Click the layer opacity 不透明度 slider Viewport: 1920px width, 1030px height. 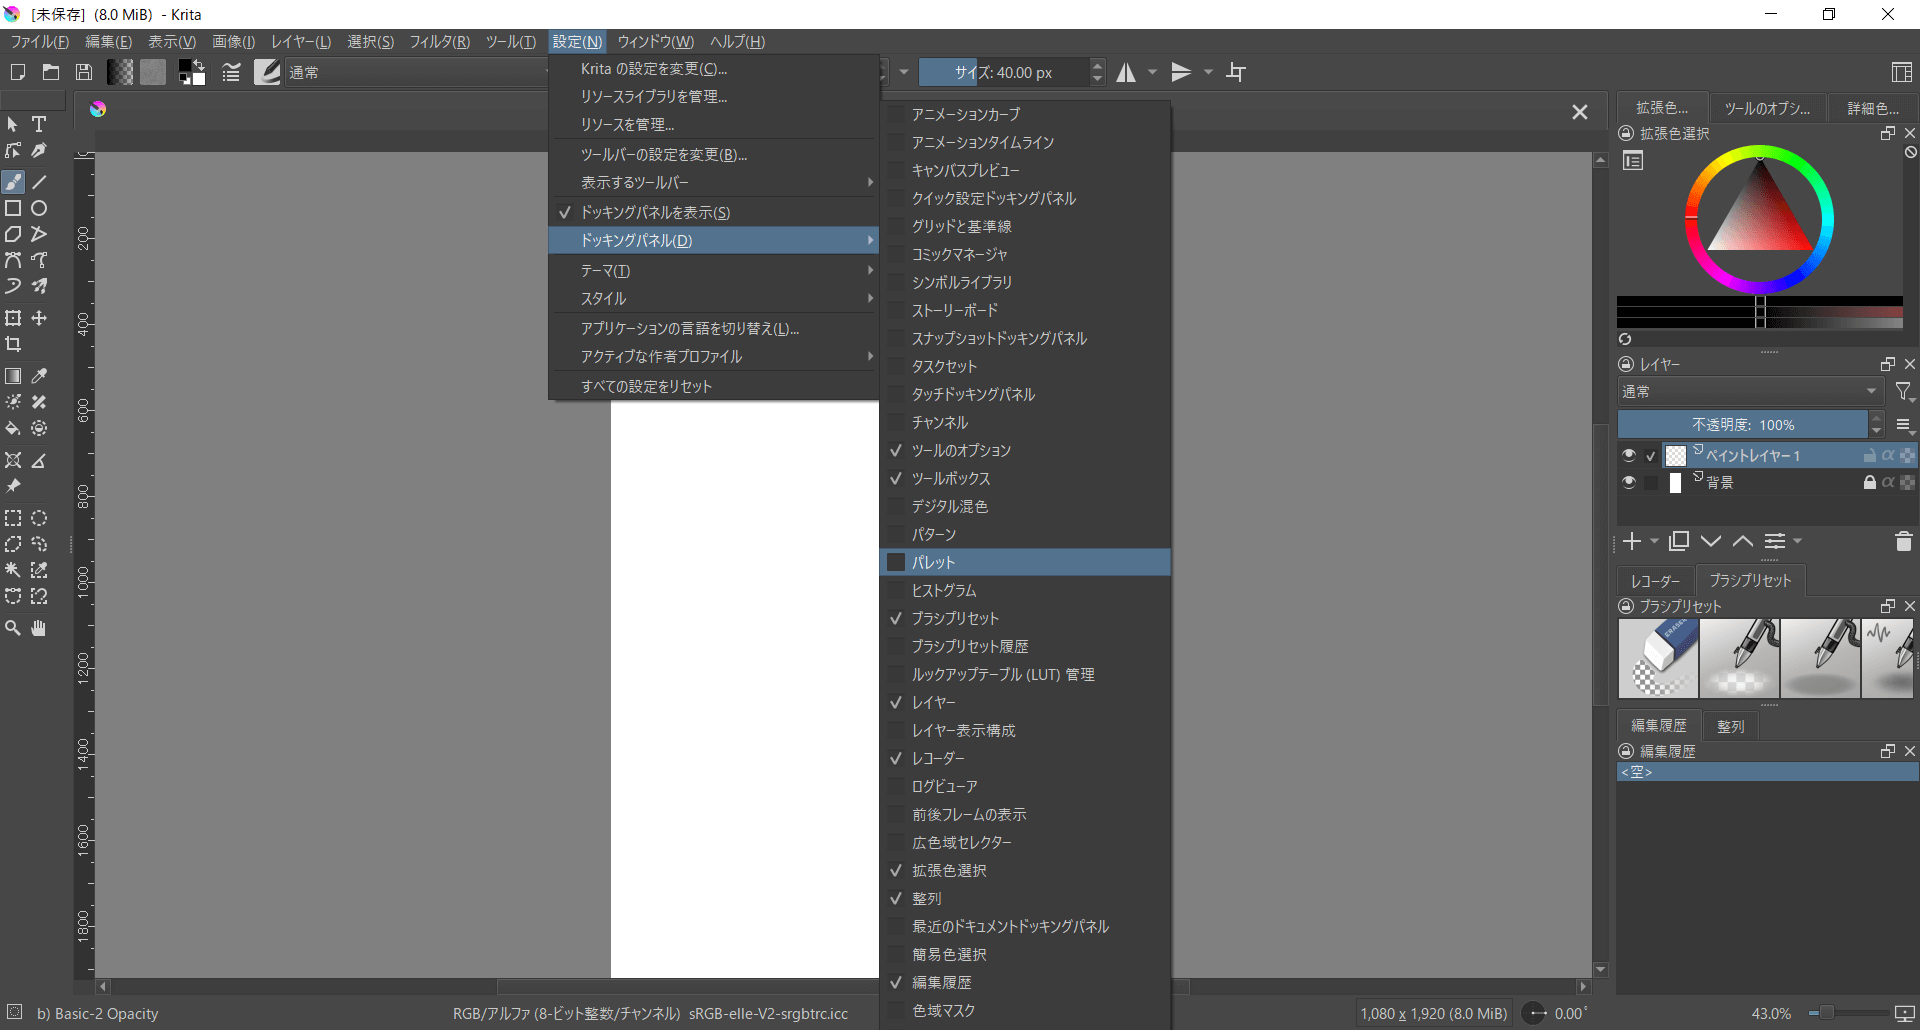tap(1743, 425)
